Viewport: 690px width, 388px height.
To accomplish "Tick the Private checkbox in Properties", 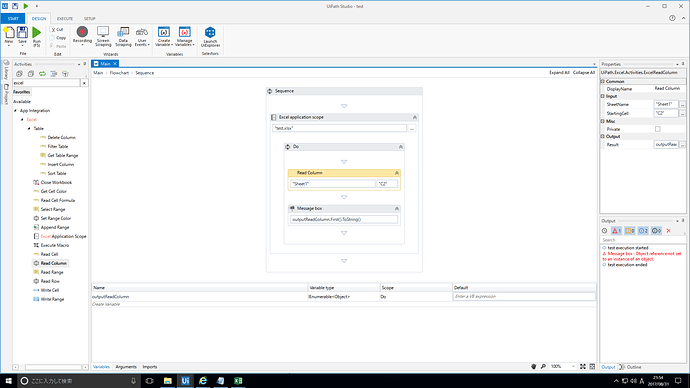I will [657, 129].
